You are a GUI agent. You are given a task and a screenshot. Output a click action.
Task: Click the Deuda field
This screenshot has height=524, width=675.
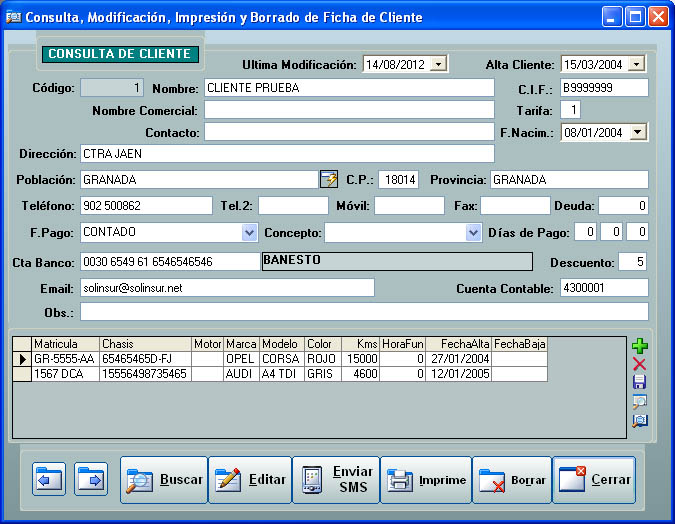pos(623,205)
